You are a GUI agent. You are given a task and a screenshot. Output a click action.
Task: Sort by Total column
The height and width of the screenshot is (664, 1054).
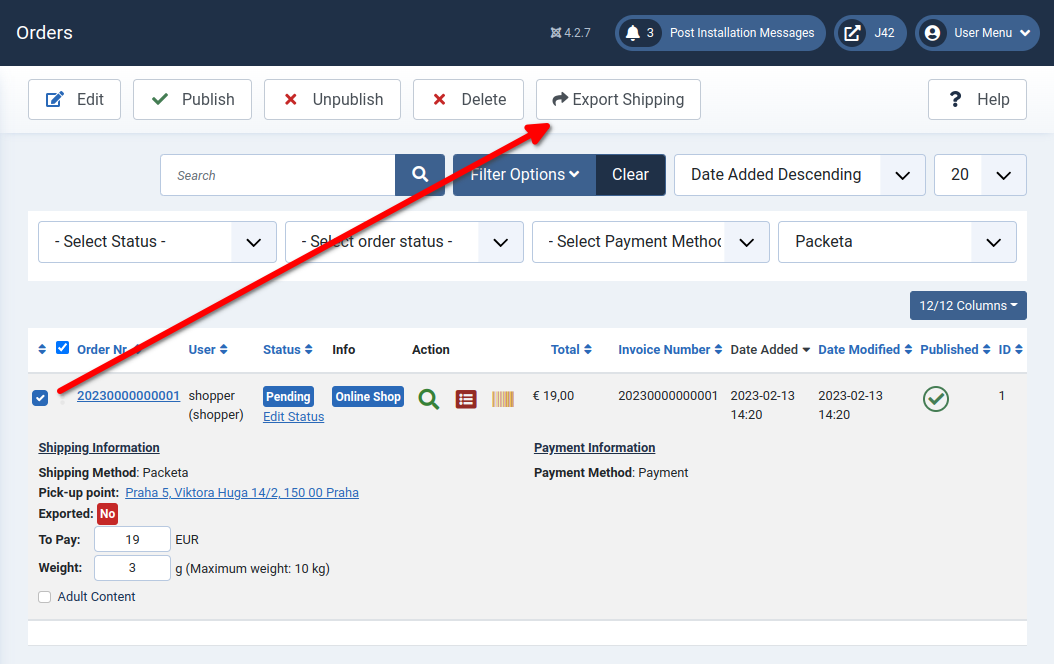pos(571,349)
